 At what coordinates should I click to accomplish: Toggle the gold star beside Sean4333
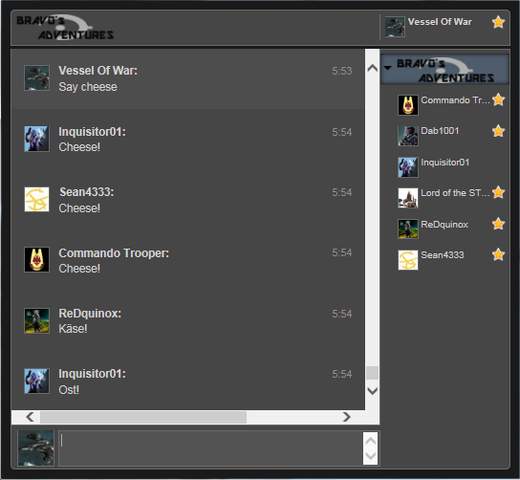[x=498, y=255]
